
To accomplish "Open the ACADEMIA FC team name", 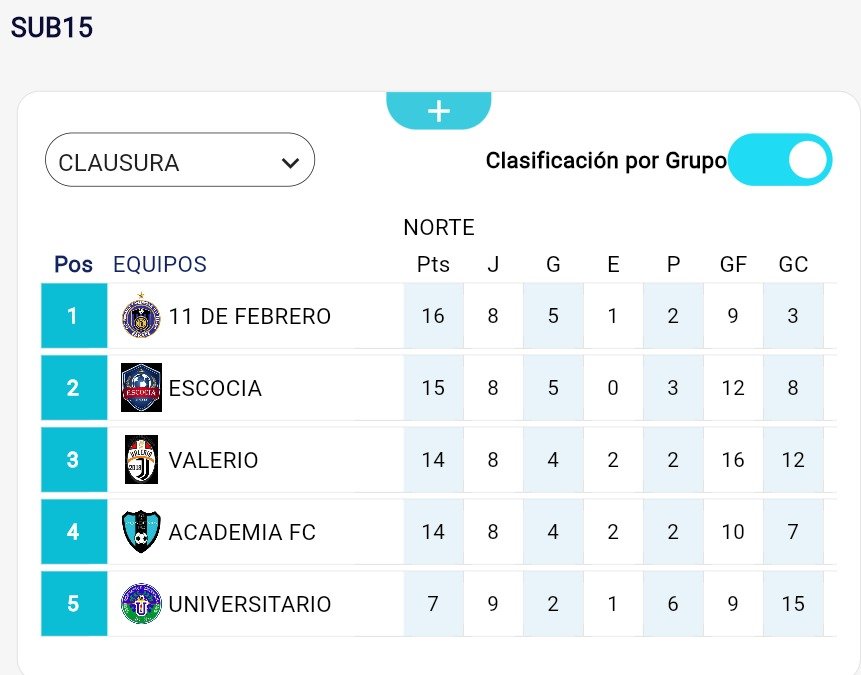I will [242, 533].
